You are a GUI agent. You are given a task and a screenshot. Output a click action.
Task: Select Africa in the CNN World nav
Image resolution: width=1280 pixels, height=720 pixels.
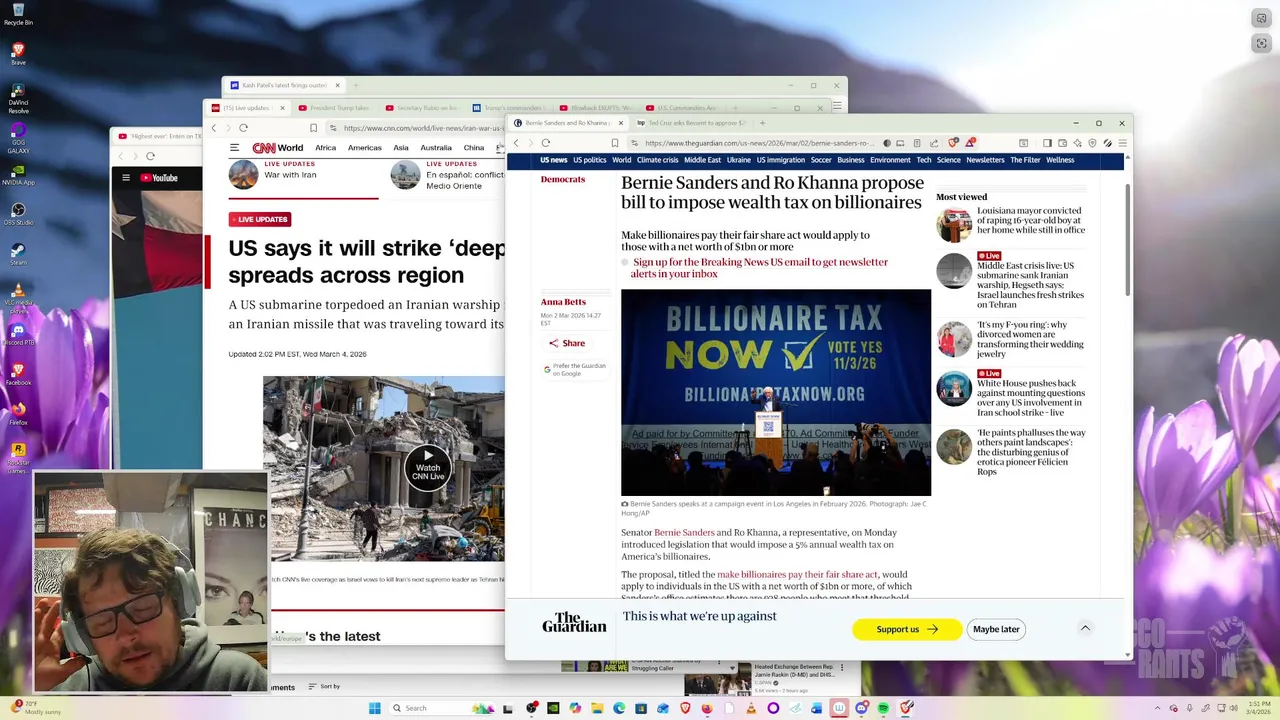(x=326, y=147)
